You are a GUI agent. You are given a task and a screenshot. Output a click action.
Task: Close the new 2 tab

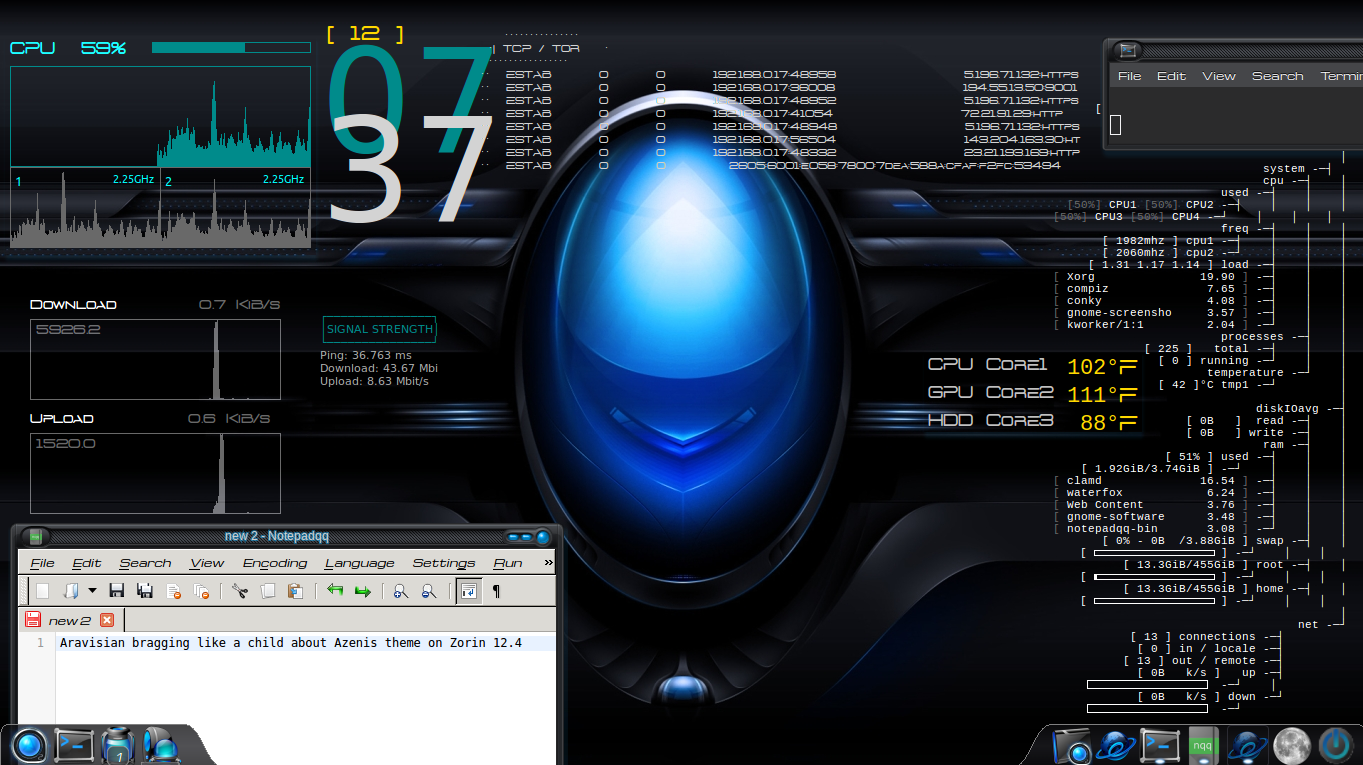(107, 620)
